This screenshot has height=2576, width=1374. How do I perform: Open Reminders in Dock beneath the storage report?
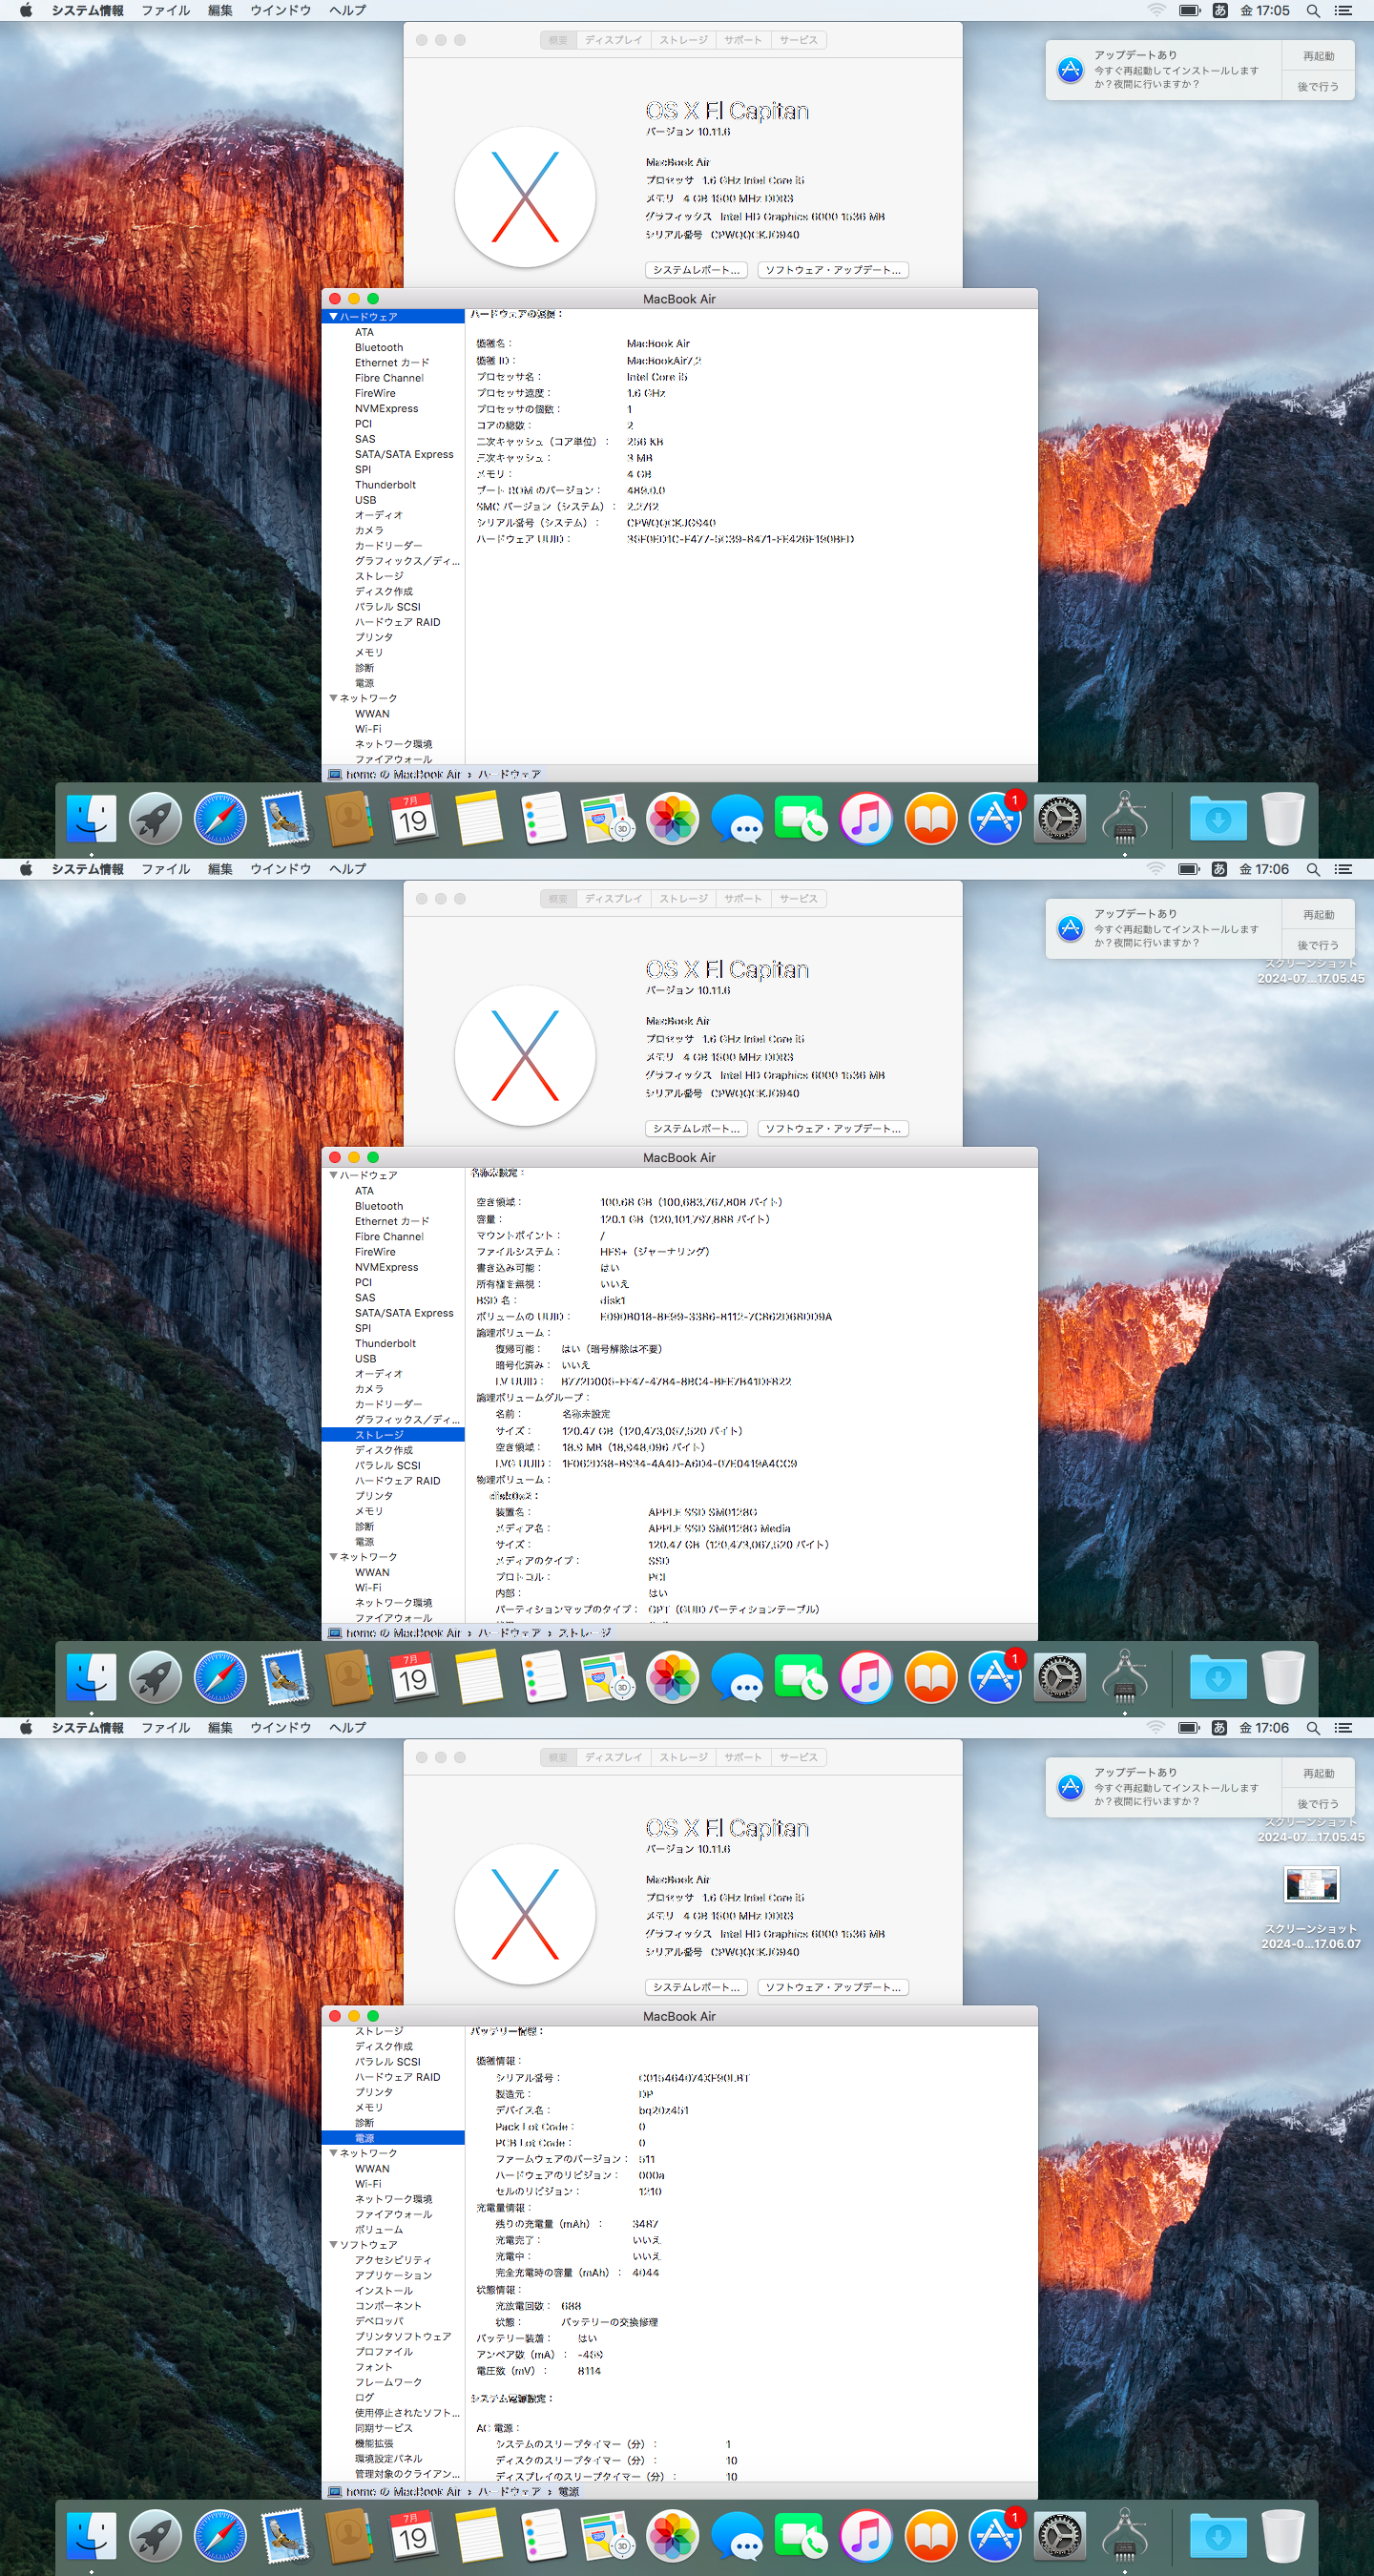click(543, 1677)
